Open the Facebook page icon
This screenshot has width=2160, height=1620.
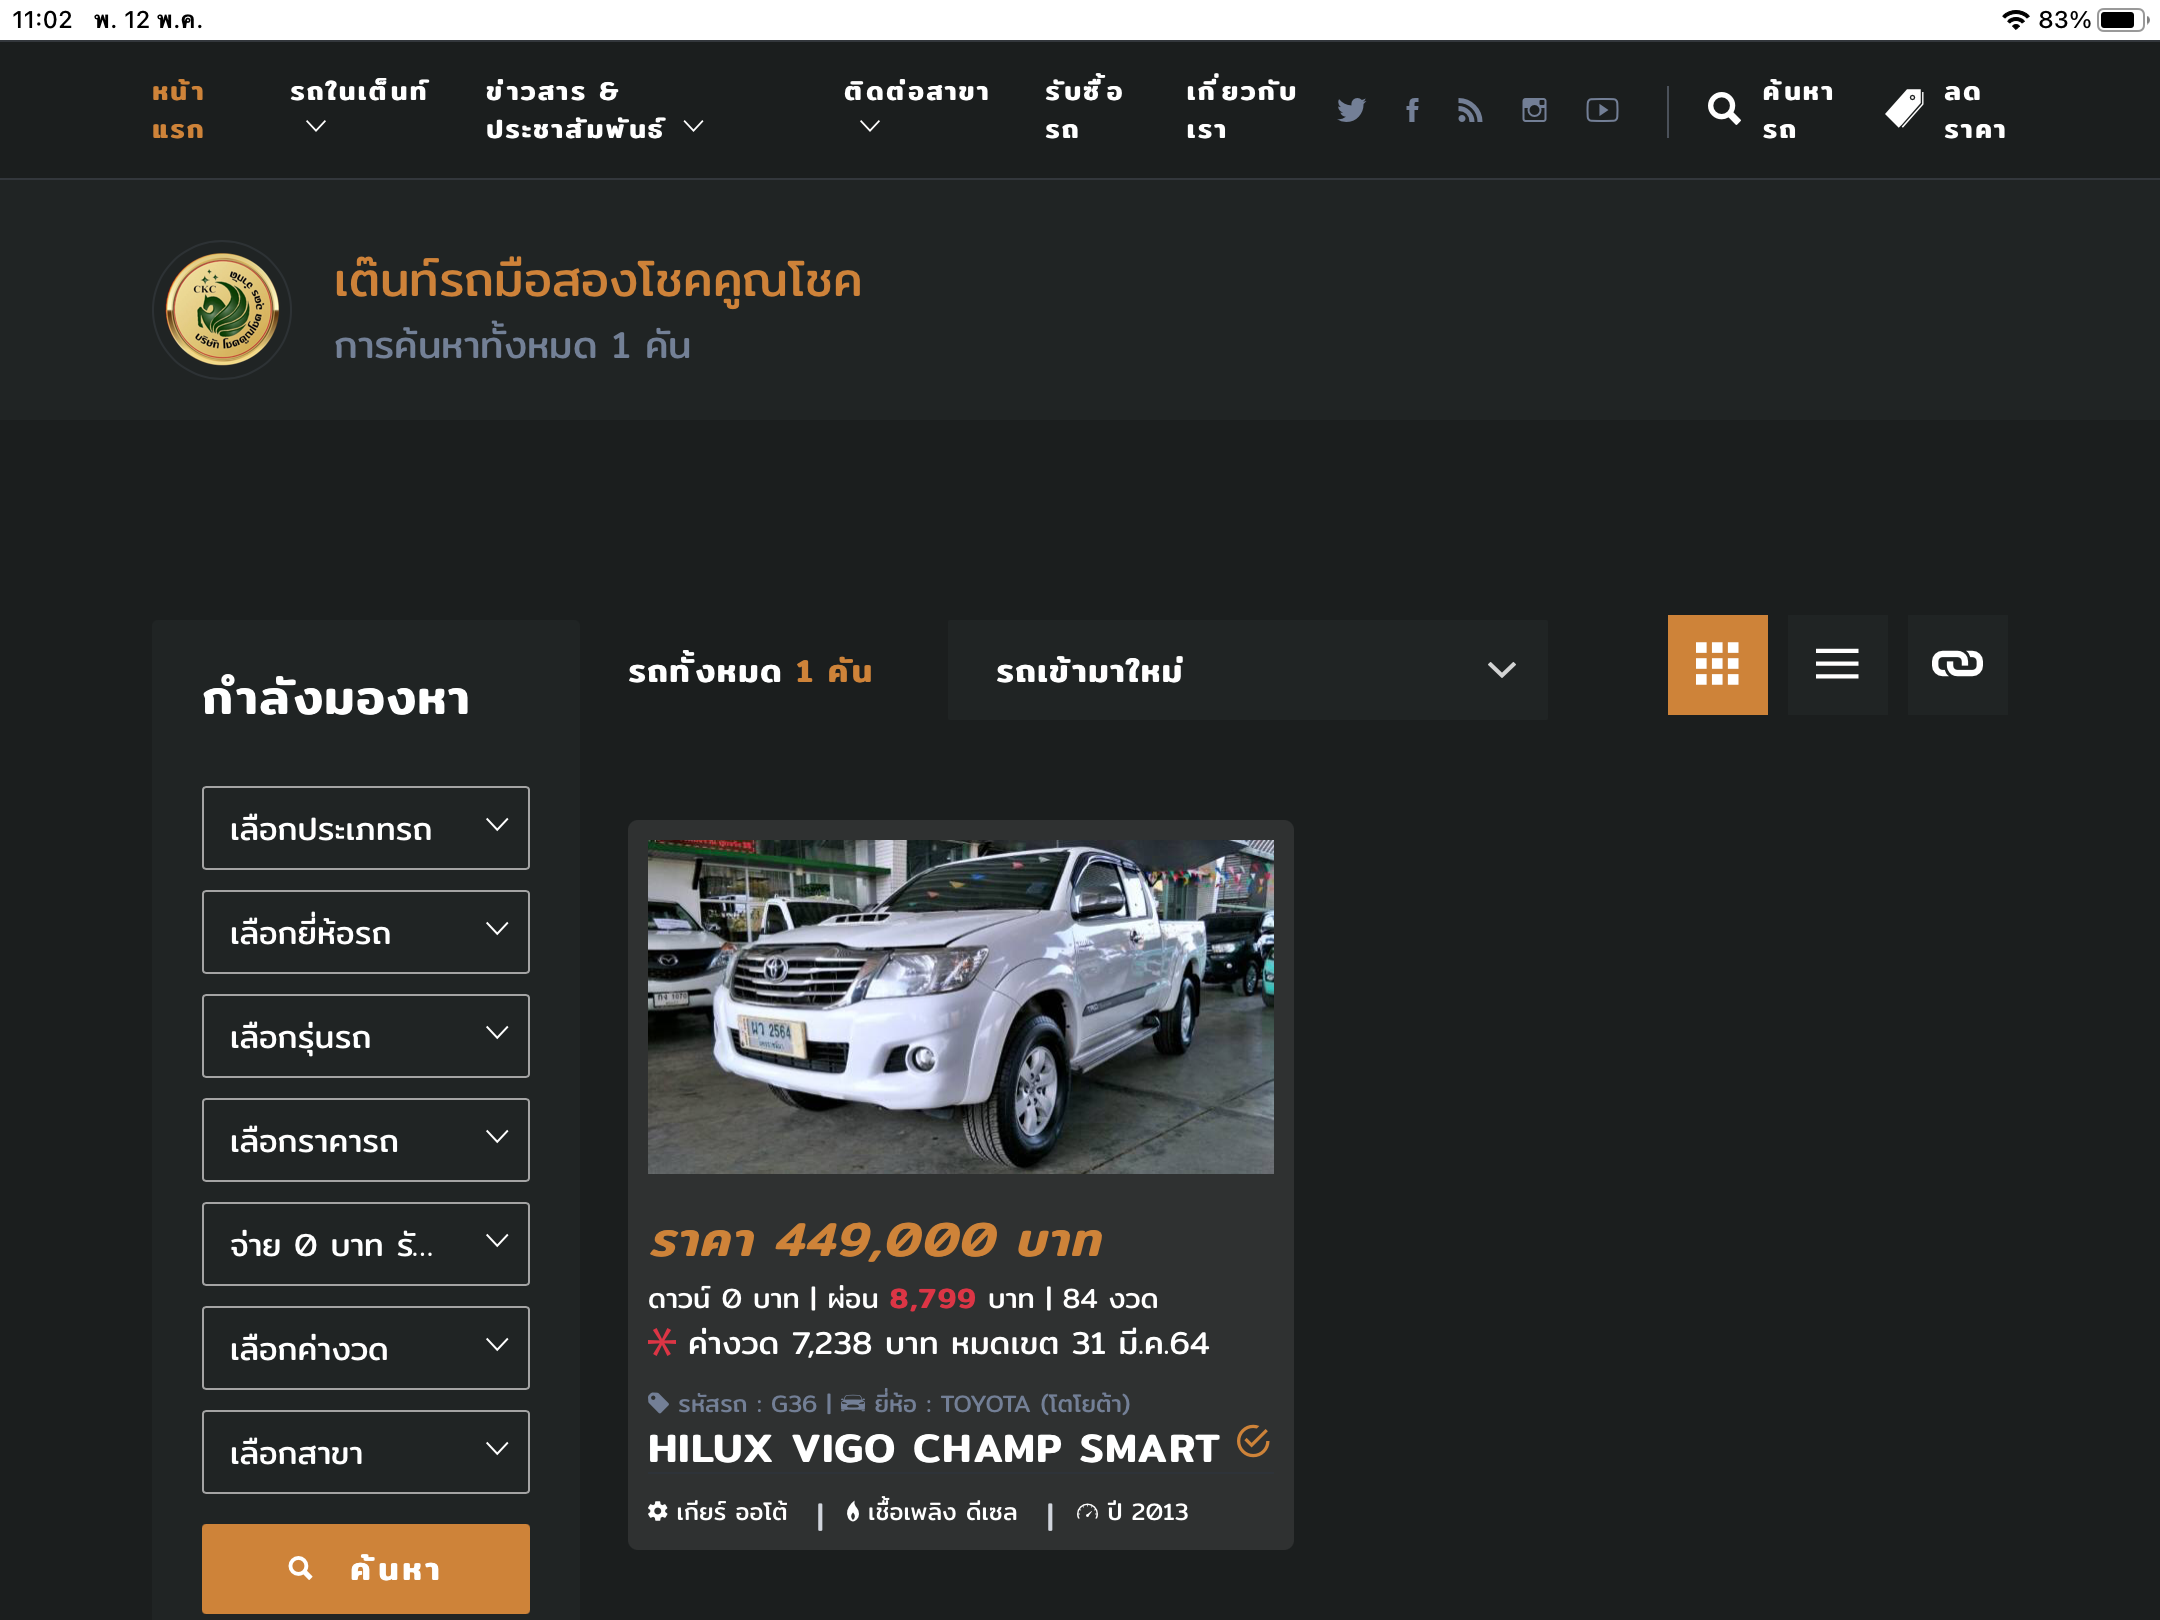coord(1412,110)
